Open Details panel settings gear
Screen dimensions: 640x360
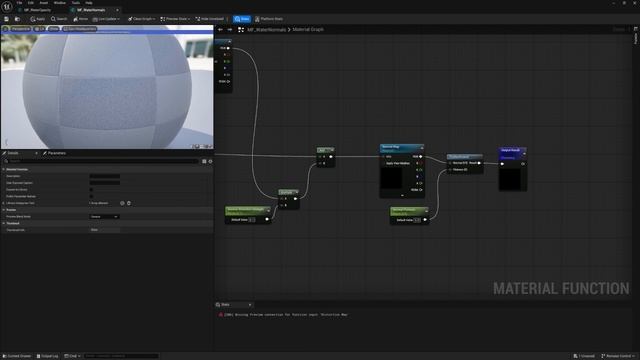(x=211, y=161)
